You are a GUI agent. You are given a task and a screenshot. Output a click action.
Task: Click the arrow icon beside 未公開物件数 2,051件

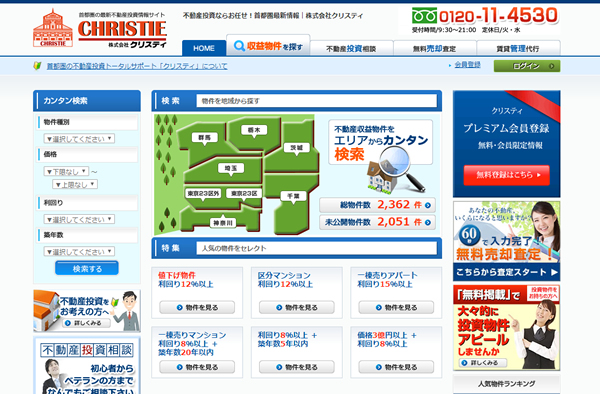pyautogui.click(x=428, y=222)
